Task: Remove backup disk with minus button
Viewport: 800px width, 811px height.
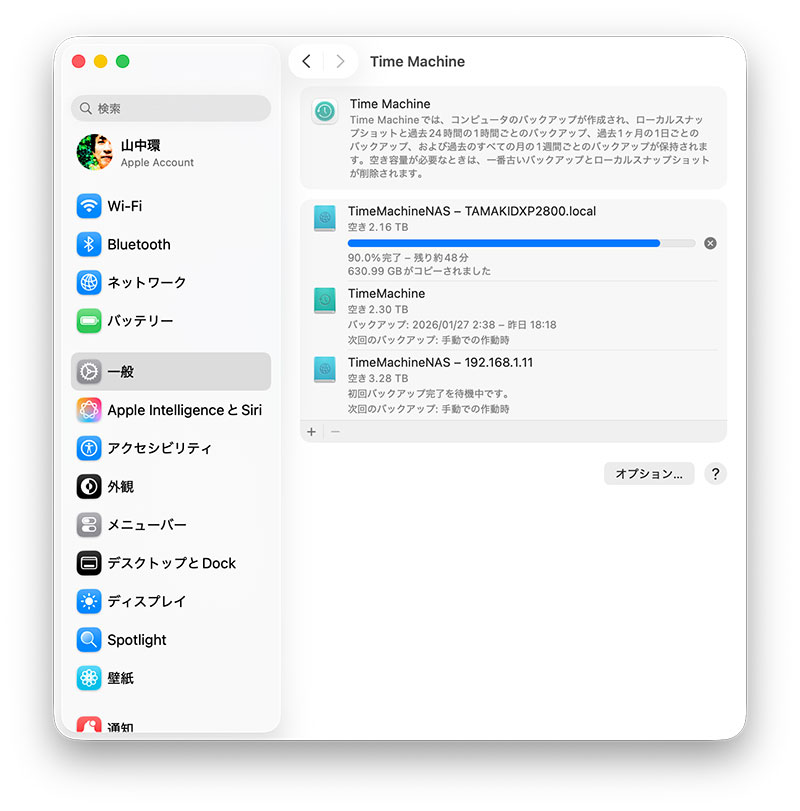Action: pos(335,432)
